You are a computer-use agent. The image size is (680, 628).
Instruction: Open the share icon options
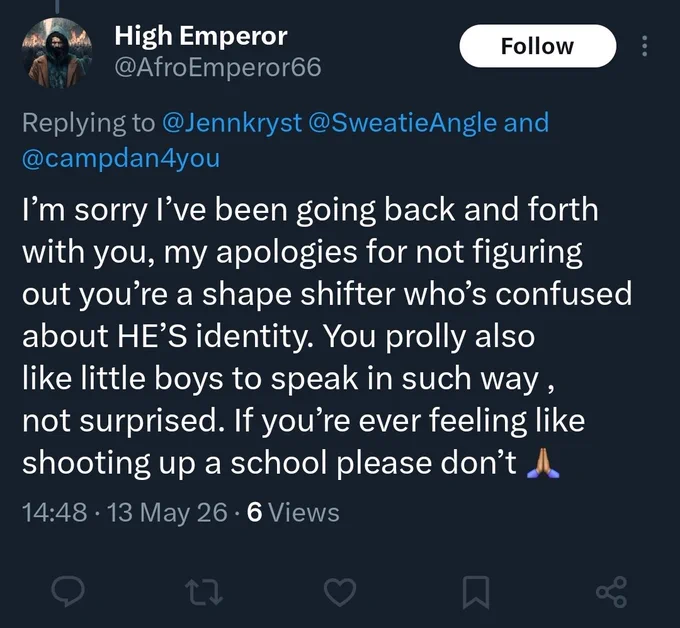coord(611,591)
